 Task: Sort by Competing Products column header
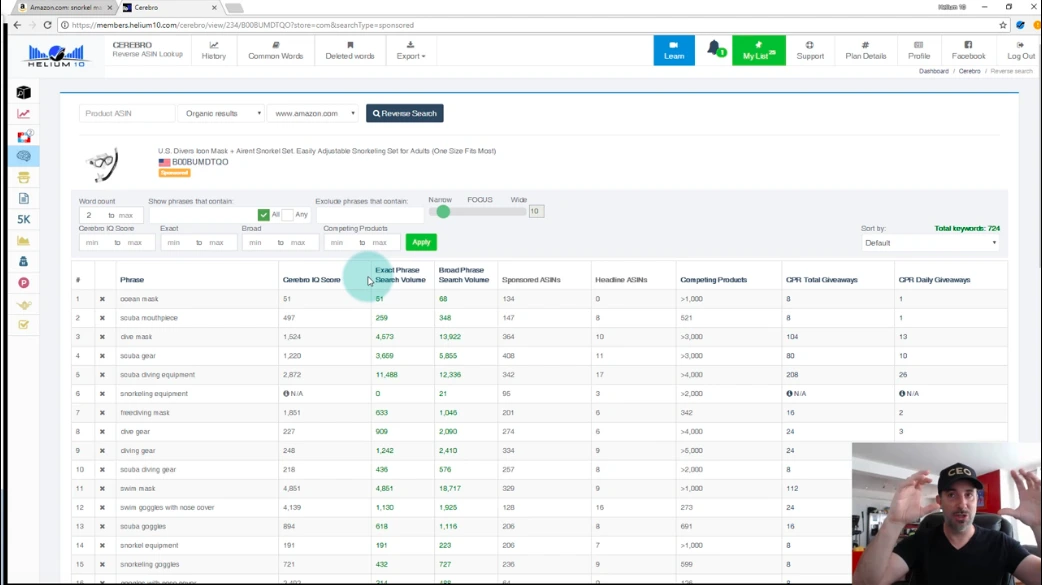click(714, 280)
